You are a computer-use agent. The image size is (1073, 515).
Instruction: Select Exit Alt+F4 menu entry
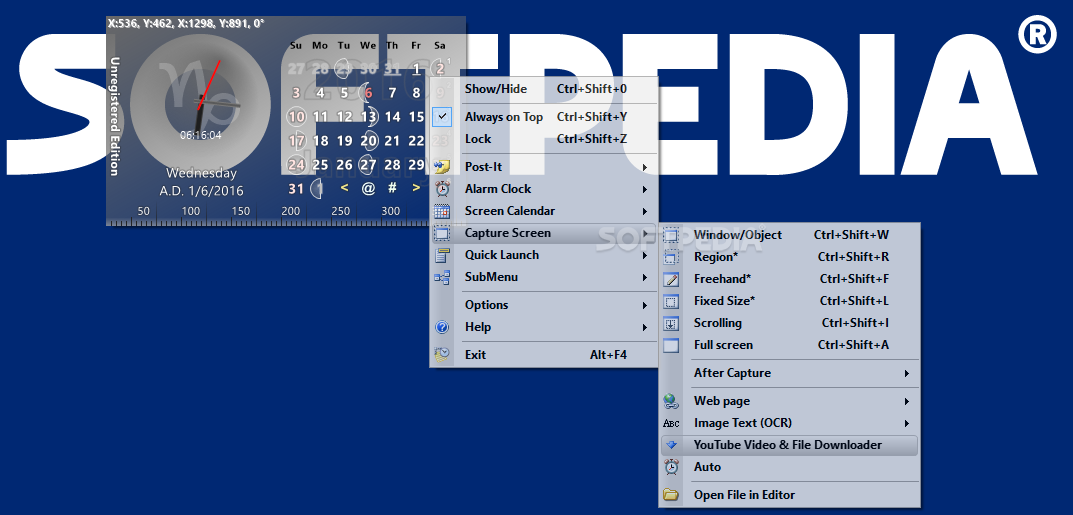click(x=544, y=354)
